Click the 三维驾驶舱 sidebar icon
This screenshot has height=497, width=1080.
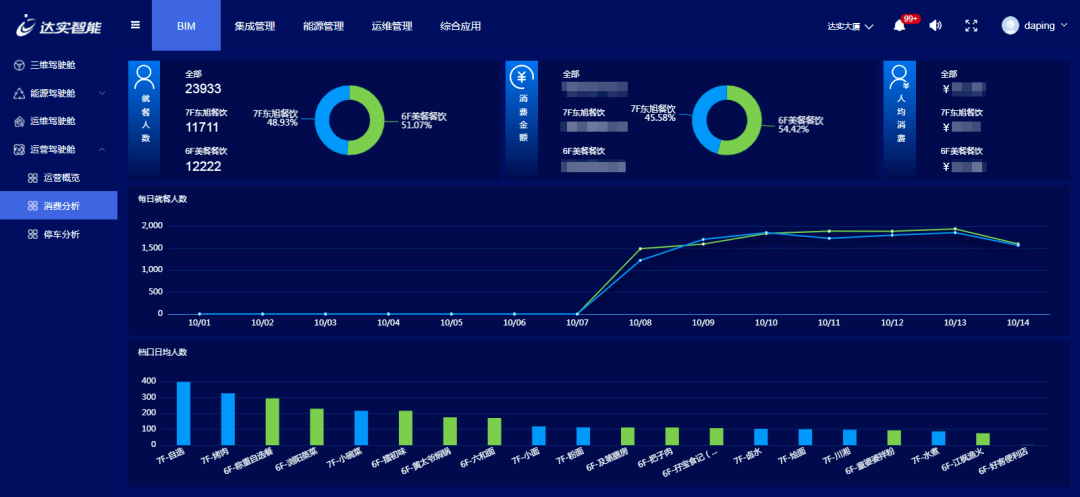pyautogui.click(x=19, y=65)
